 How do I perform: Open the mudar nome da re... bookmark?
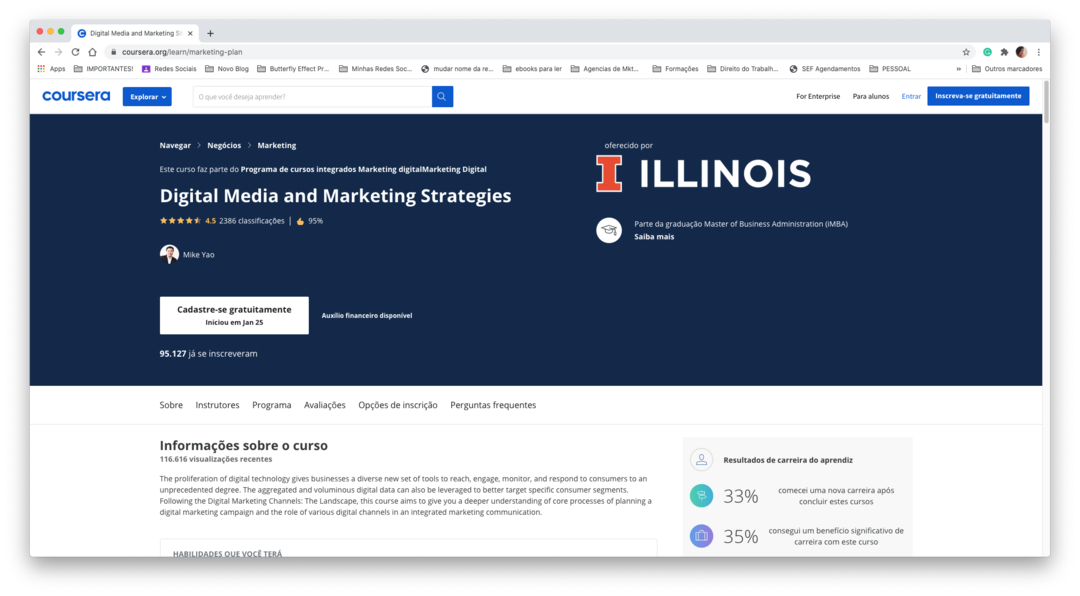point(457,69)
